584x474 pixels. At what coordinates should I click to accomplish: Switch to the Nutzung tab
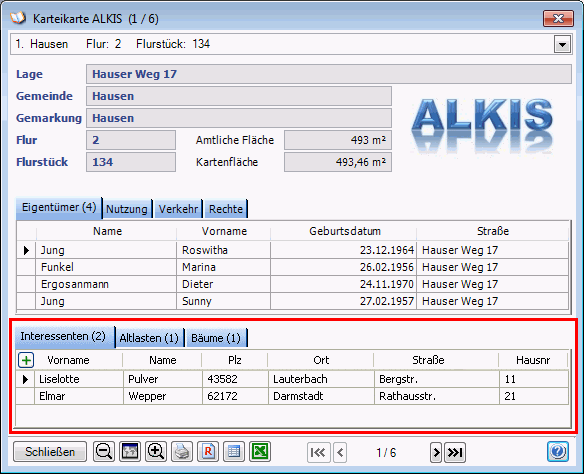127,209
